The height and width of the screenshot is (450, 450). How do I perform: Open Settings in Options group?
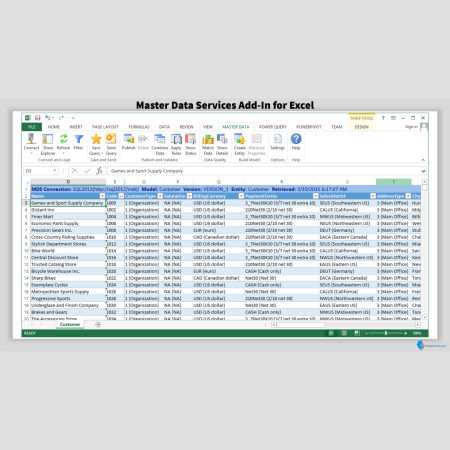click(277, 142)
